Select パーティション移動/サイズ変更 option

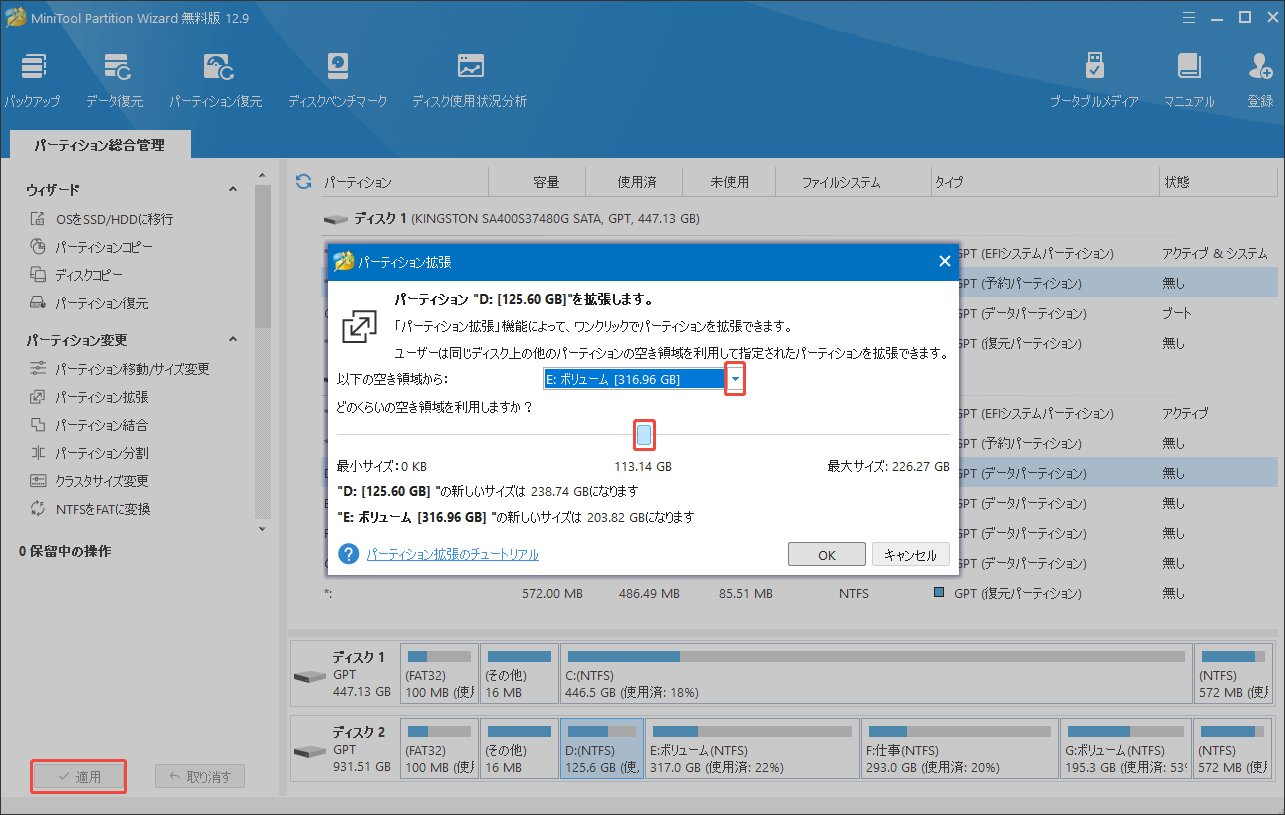(119, 369)
